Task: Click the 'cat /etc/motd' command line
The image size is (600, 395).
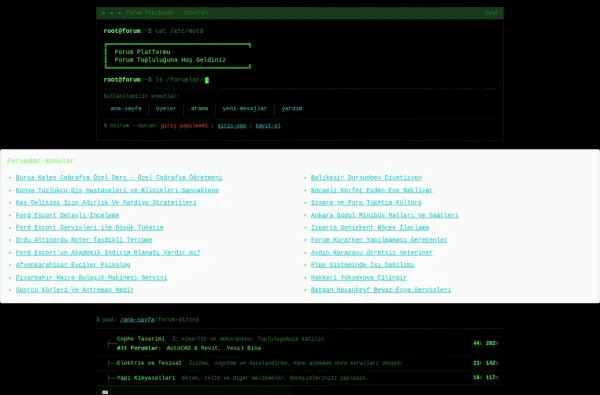Action: 179,31
